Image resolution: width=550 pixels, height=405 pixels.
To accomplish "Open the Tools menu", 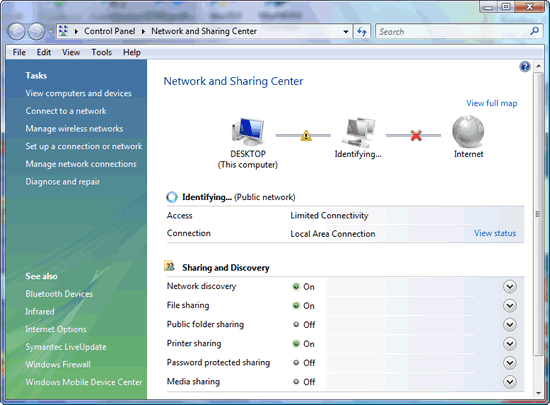I will tap(101, 52).
